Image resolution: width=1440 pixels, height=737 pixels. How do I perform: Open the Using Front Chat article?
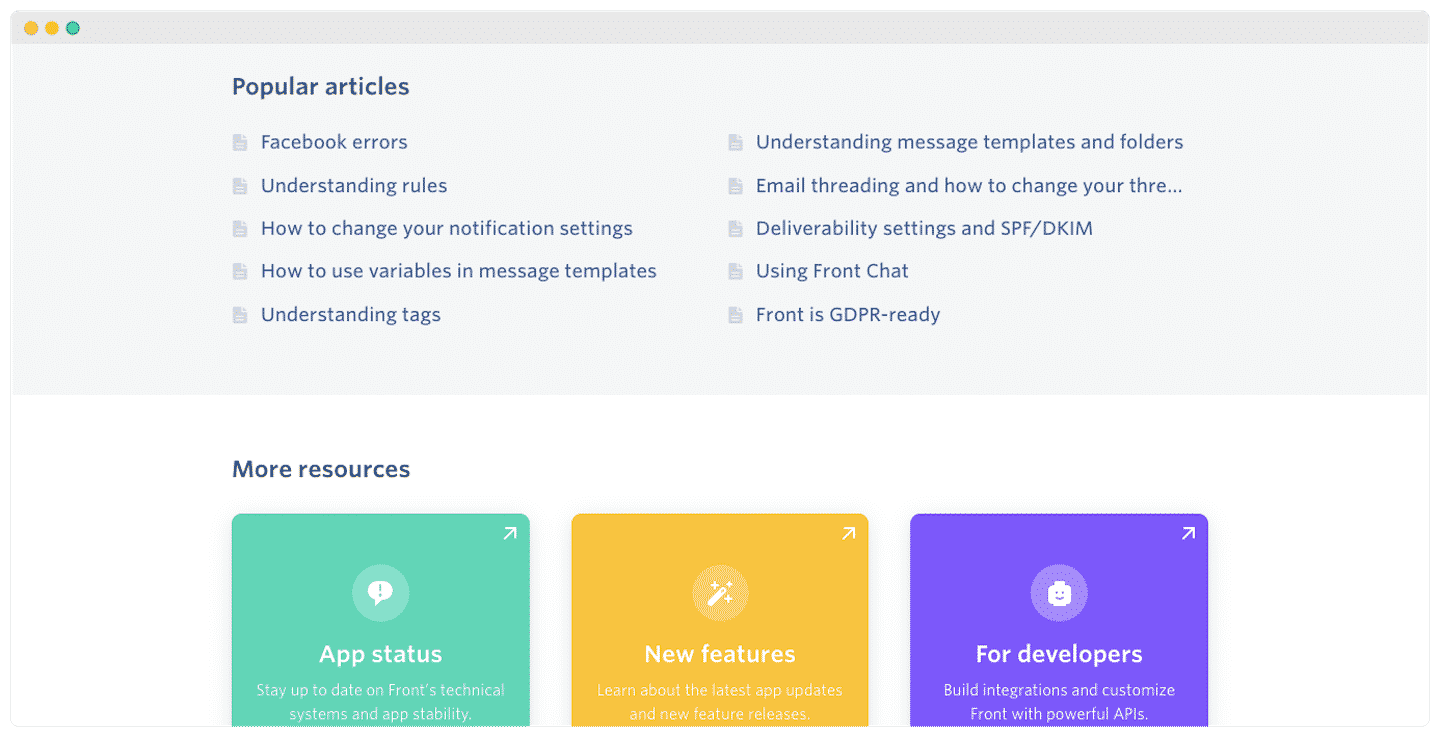coord(832,271)
